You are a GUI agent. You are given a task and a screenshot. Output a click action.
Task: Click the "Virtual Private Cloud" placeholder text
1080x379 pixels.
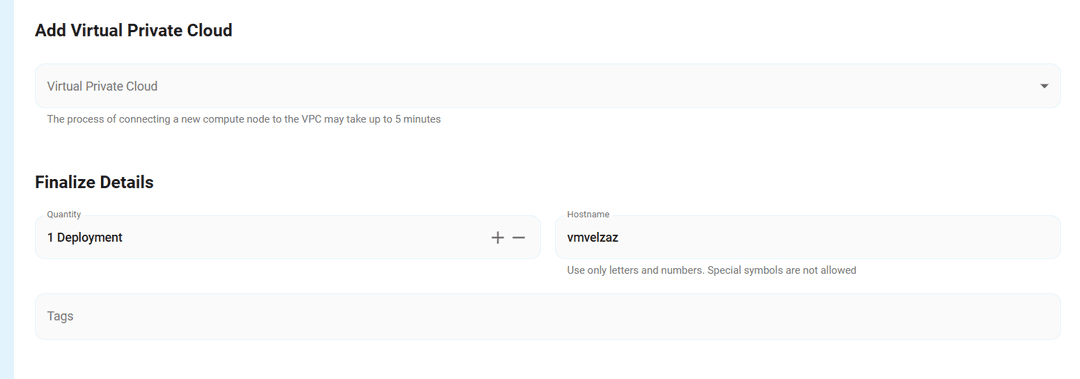pyautogui.click(x=102, y=86)
